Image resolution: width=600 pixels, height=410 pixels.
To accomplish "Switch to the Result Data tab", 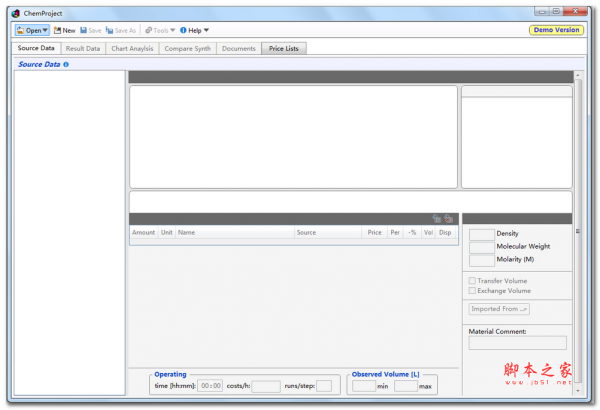I will [83, 49].
